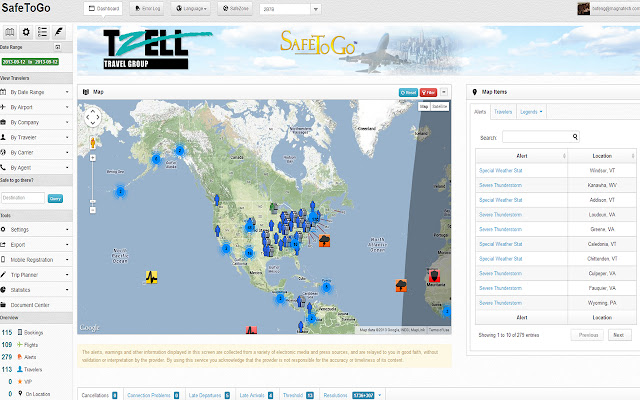
Task: Click the checklist icon in sidebar toolbar
Action: tap(42, 31)
